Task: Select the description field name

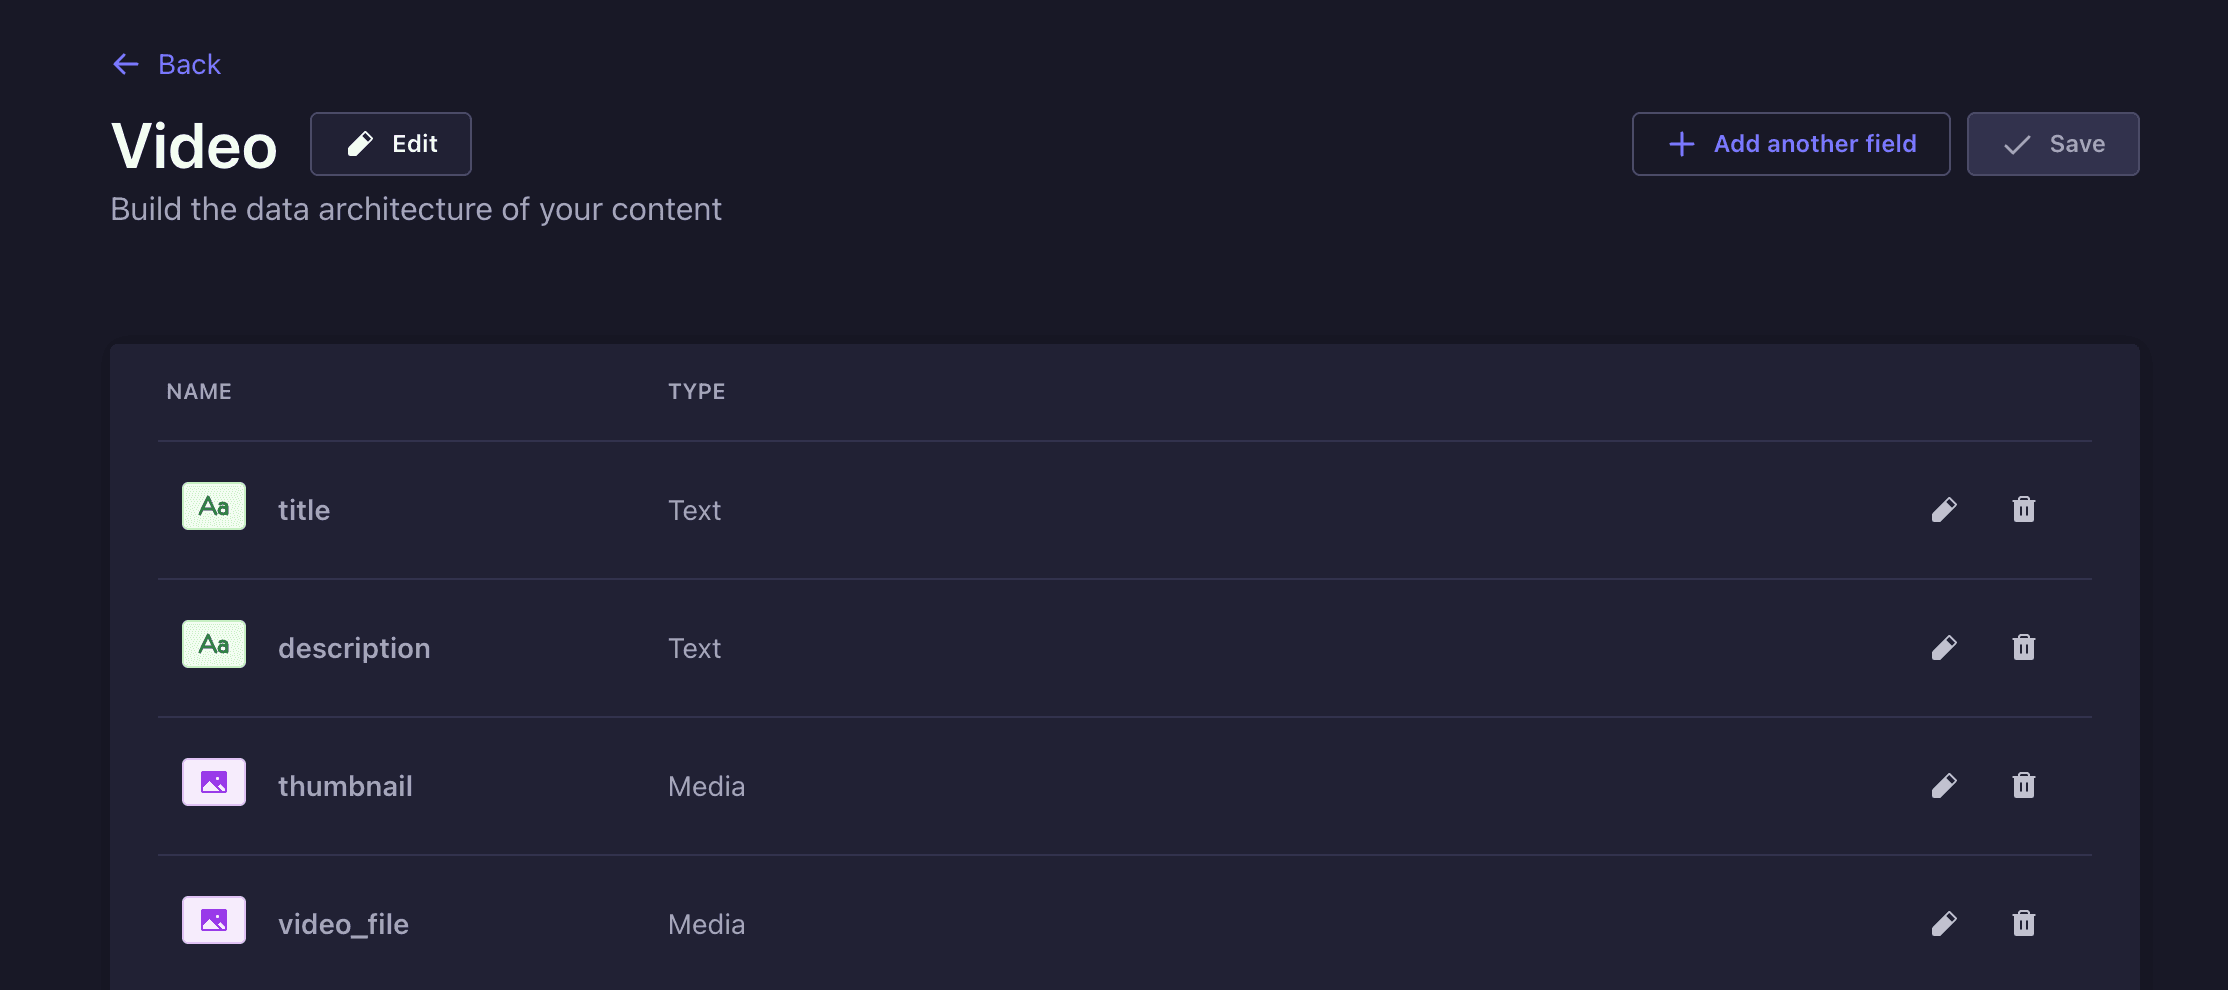Action: (x=354, y=648)
